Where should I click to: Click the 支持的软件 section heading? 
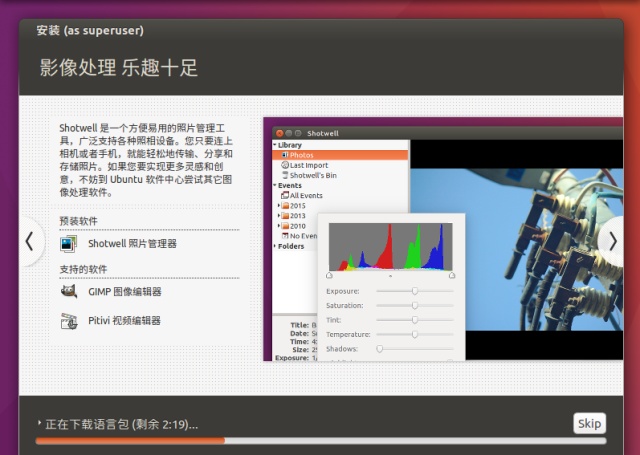click(x=83, y=269)
